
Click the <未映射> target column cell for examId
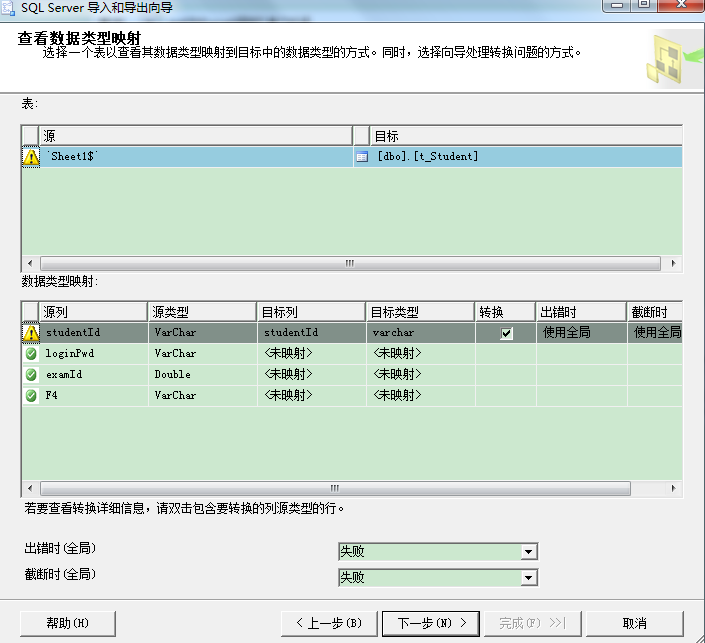click(x=312, y=375)
